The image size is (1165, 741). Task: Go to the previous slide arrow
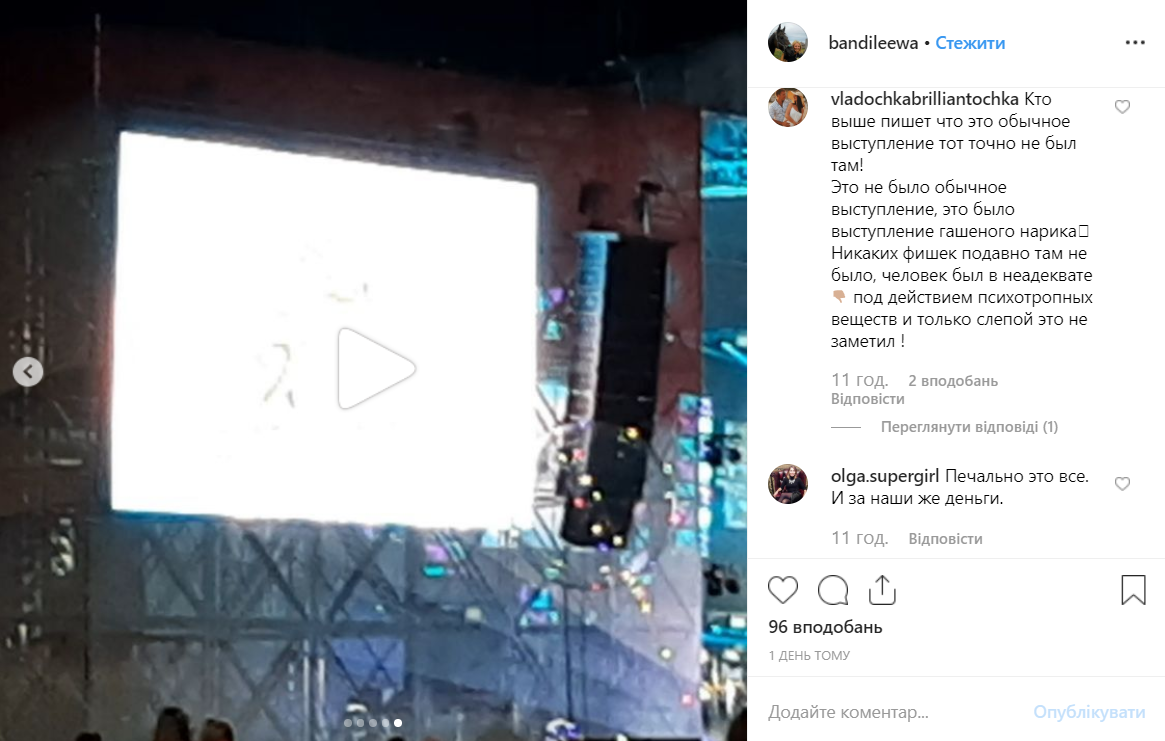pyautogui.click(x=28, y=372)
